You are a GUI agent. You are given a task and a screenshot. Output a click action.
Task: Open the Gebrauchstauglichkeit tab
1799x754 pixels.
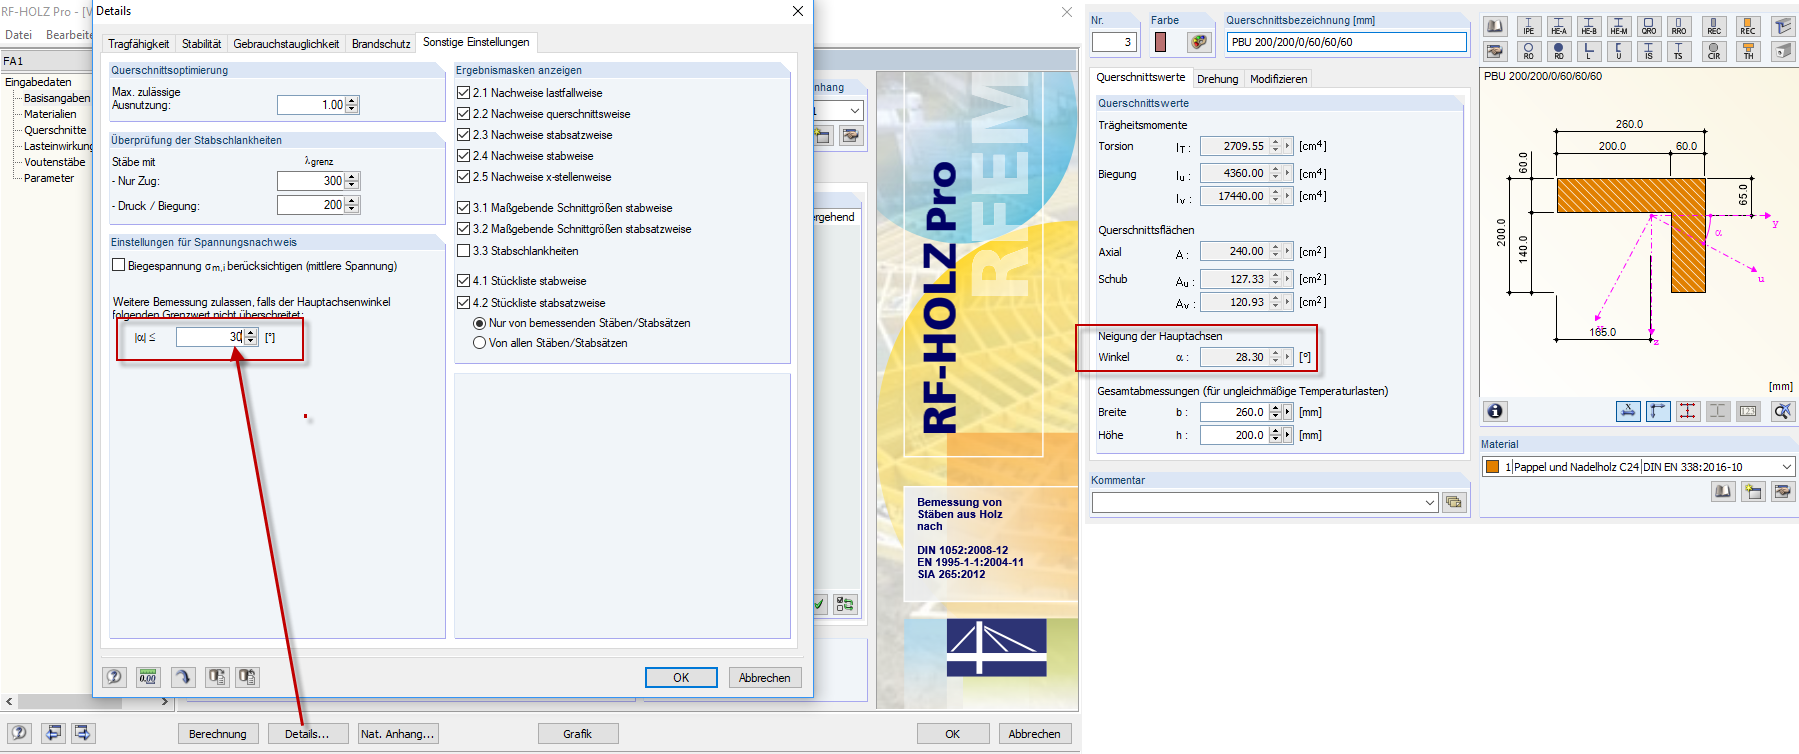286,44
